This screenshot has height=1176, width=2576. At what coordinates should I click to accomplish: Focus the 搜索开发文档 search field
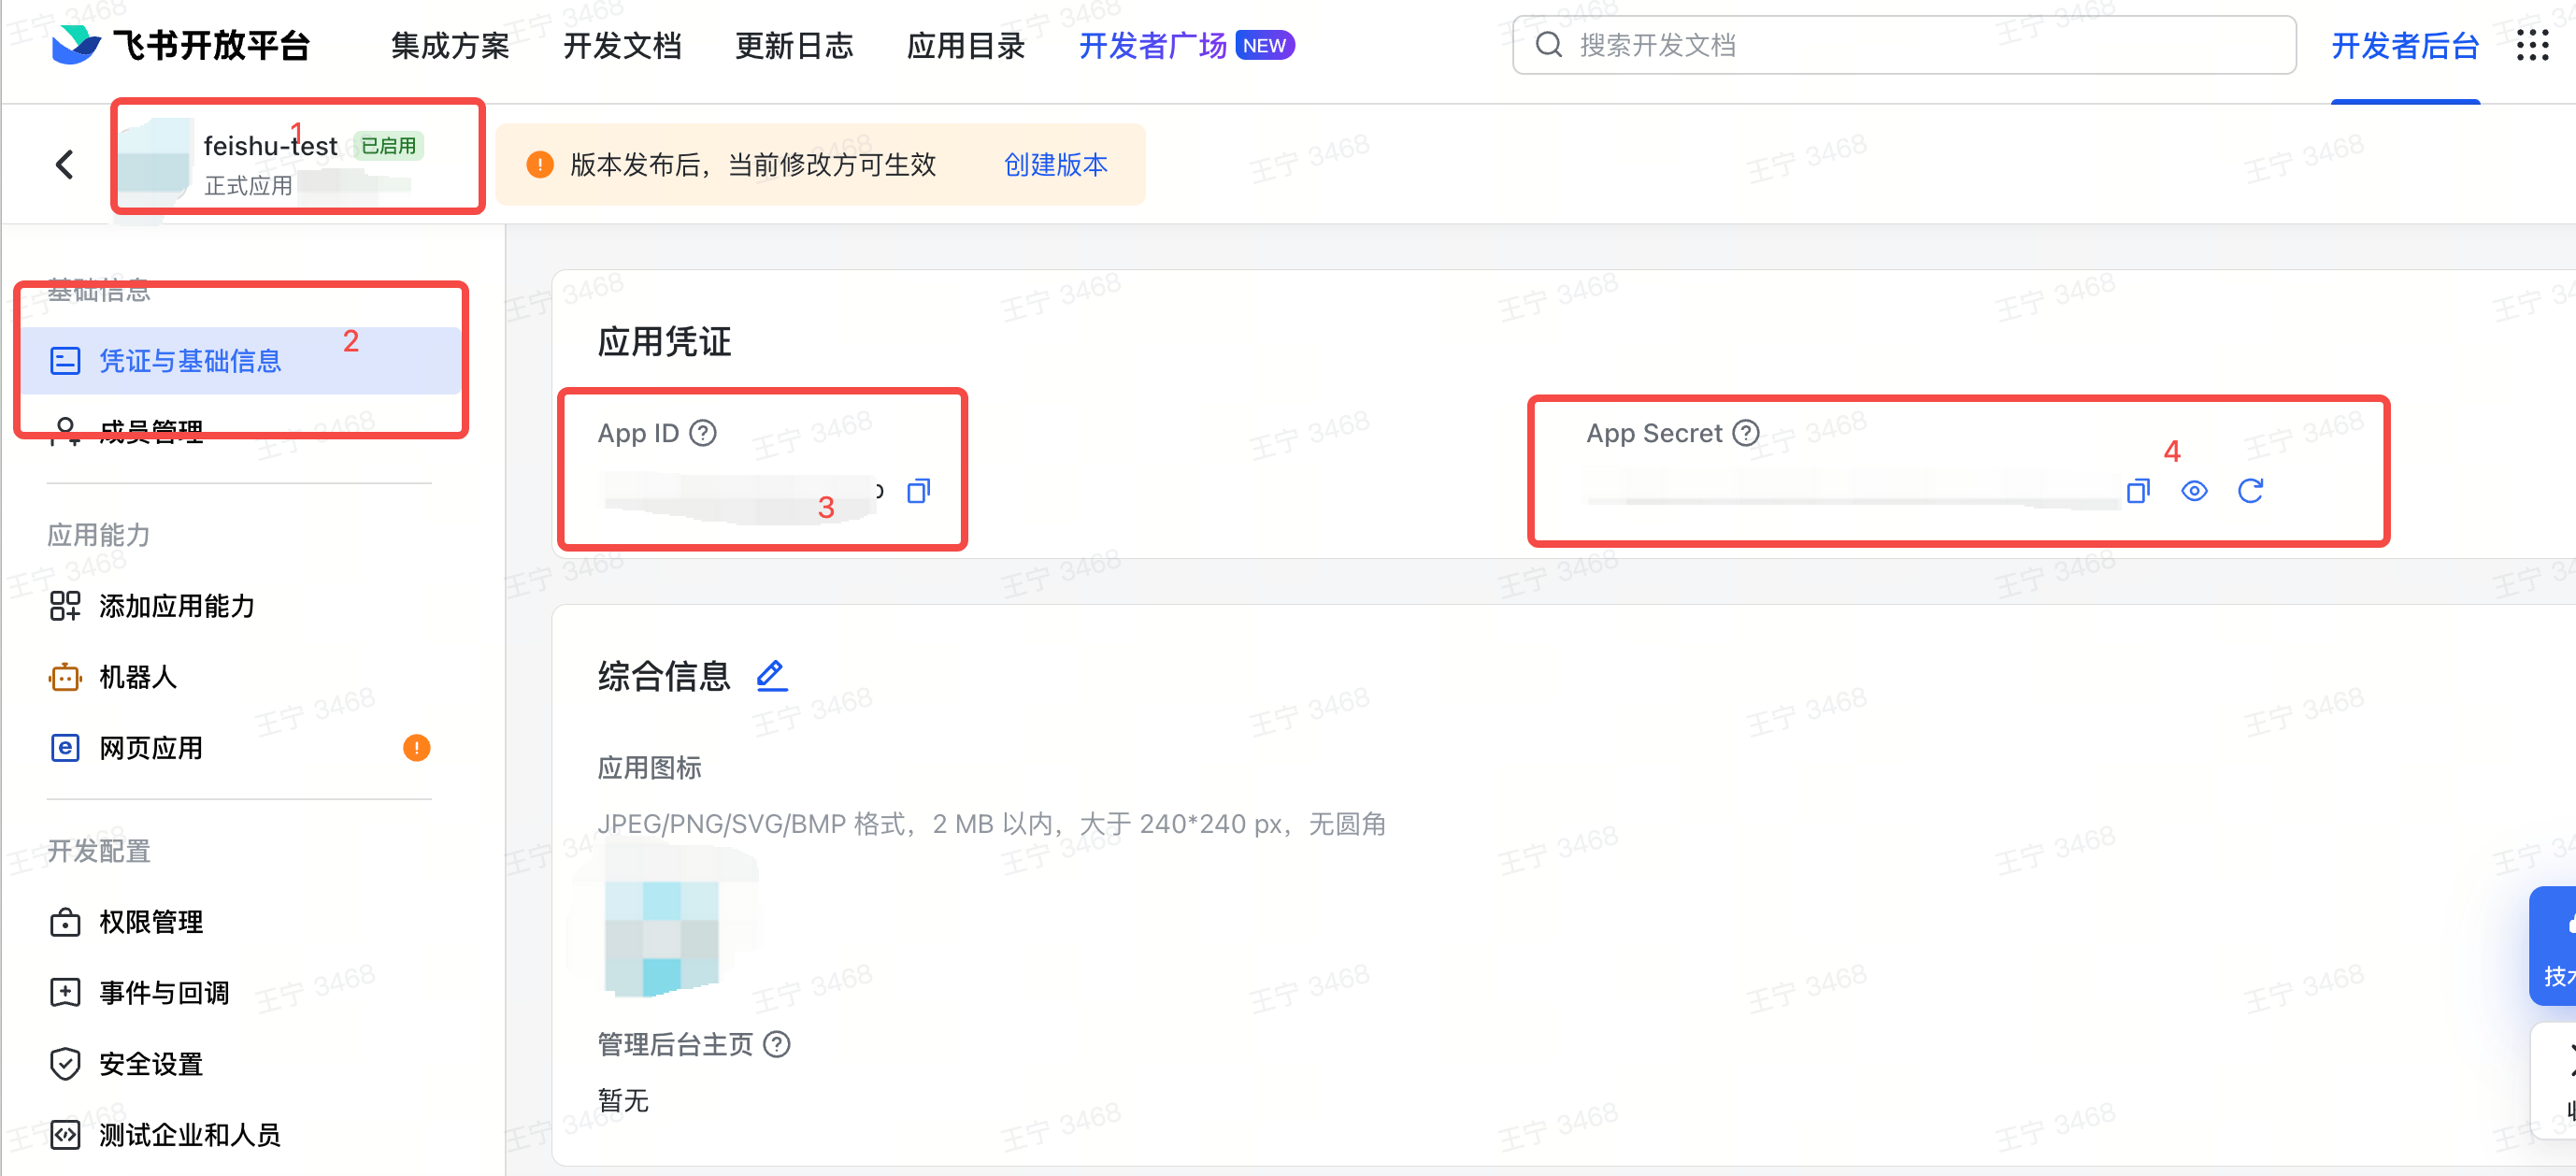pyautogui.click(x=1904, y=45)
